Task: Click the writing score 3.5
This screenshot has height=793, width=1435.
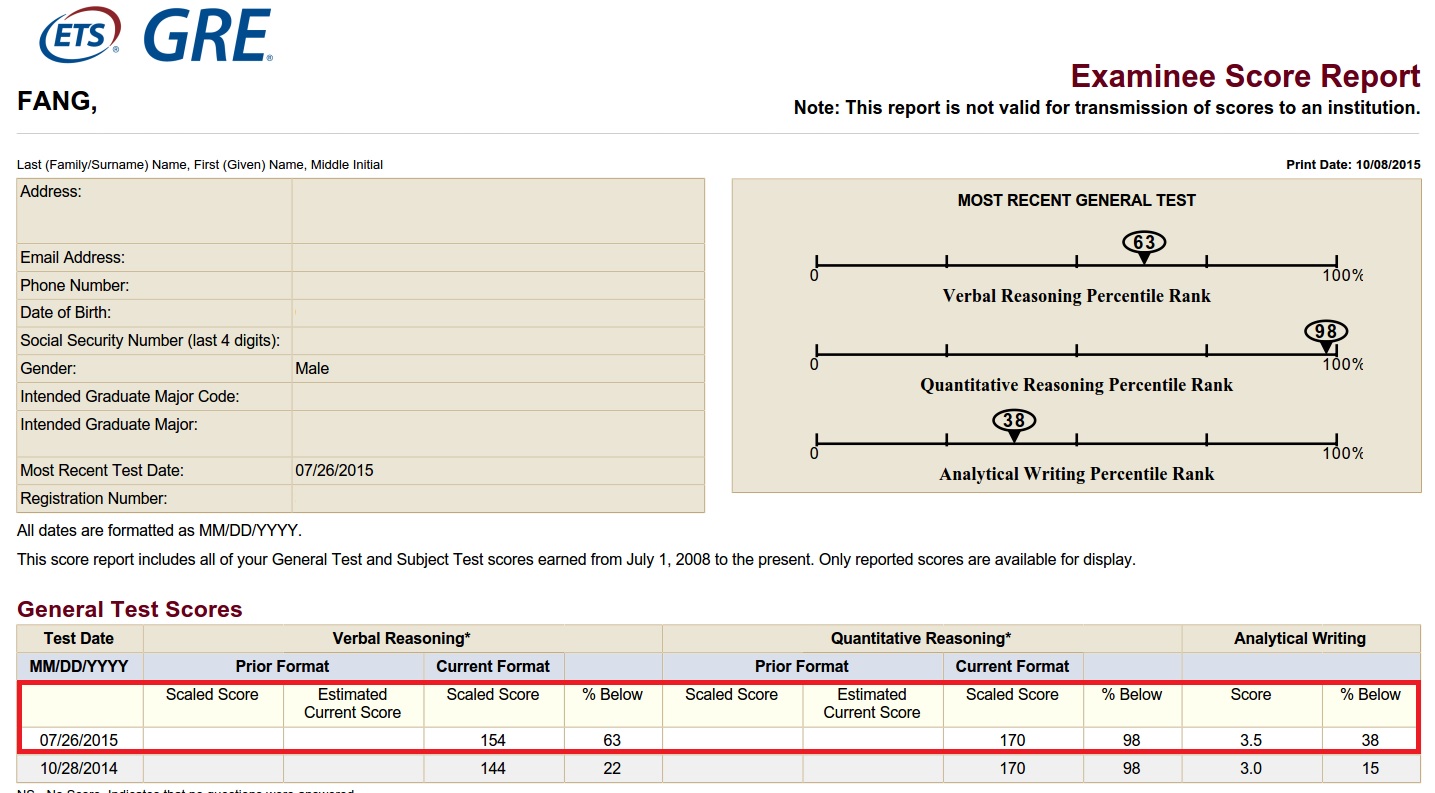Action: point(1251,740)
